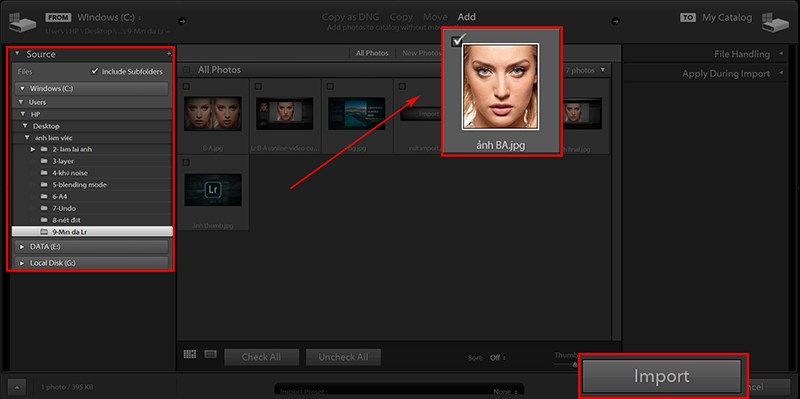Click the source drive icon beside FROM

pos(22,22)
